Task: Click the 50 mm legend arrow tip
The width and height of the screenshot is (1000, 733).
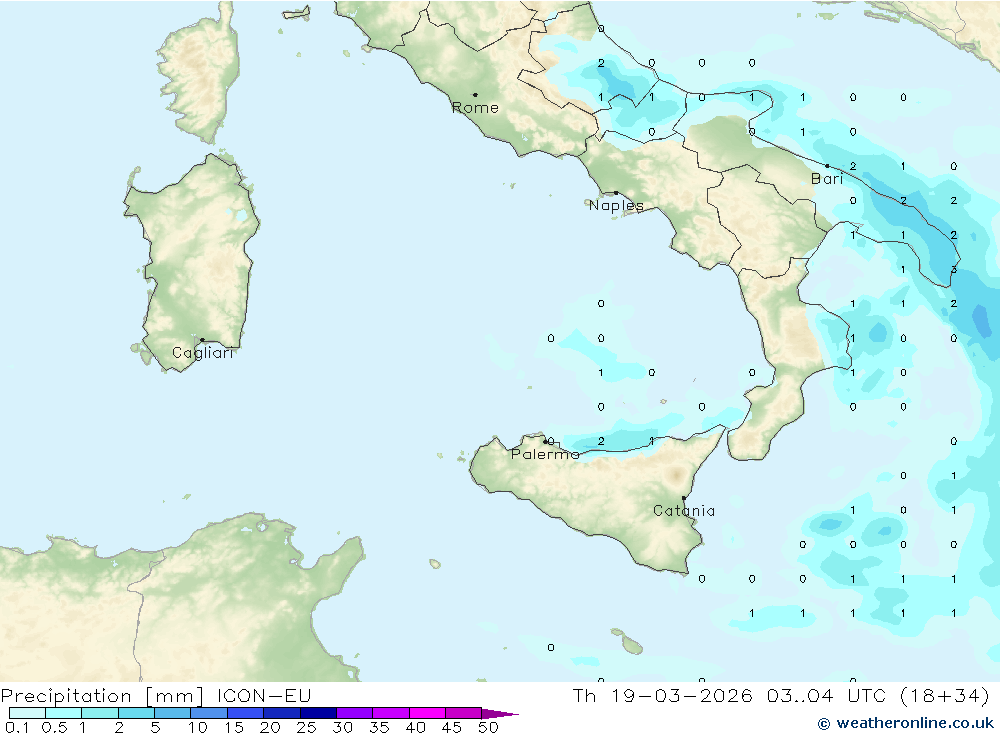Action: click(501, 714)
